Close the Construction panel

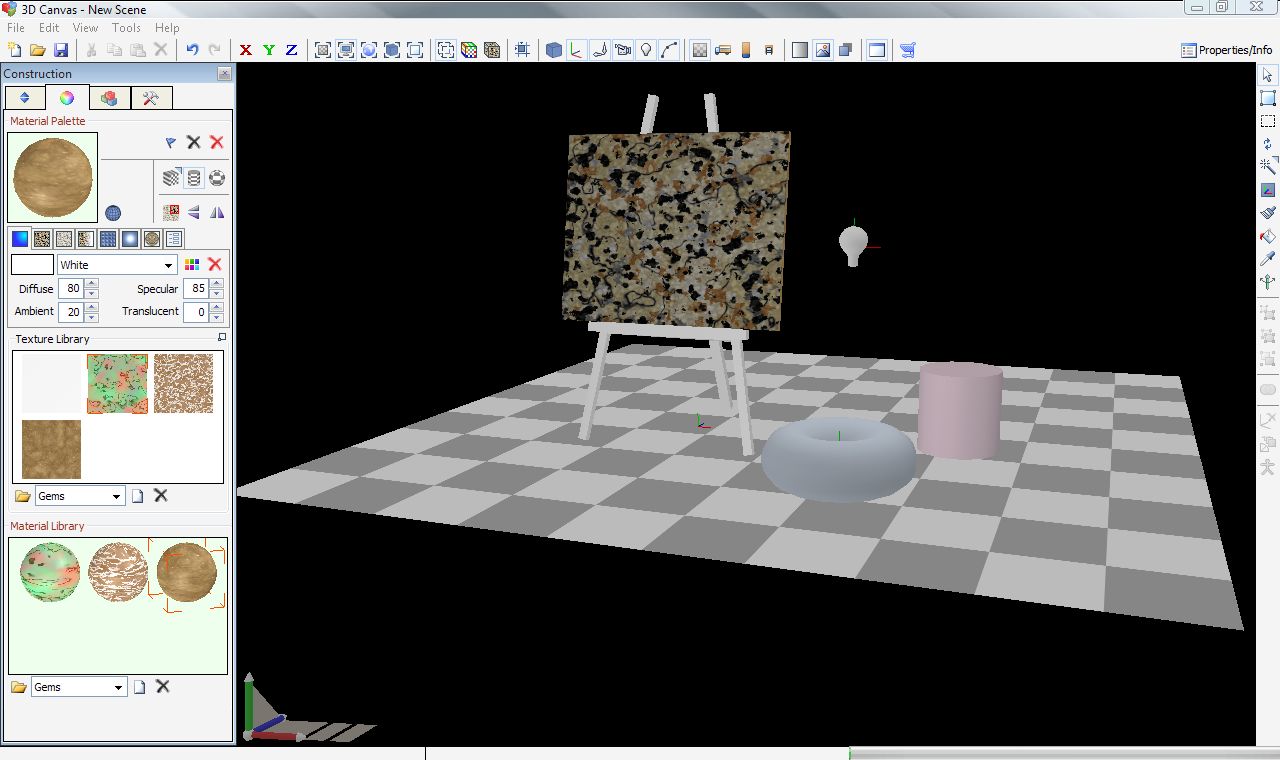(224, 73)
